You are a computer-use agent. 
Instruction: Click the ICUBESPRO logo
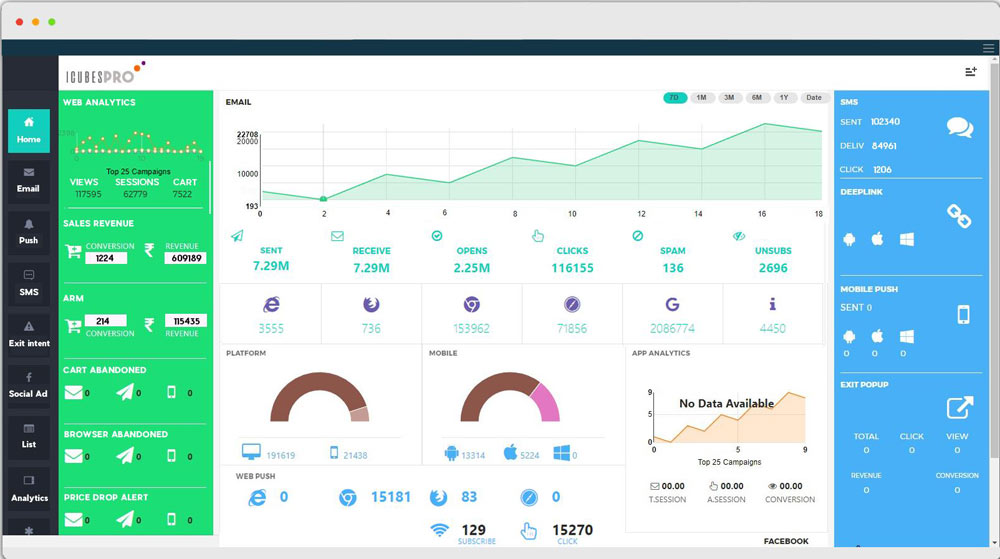tap(104, 74)
